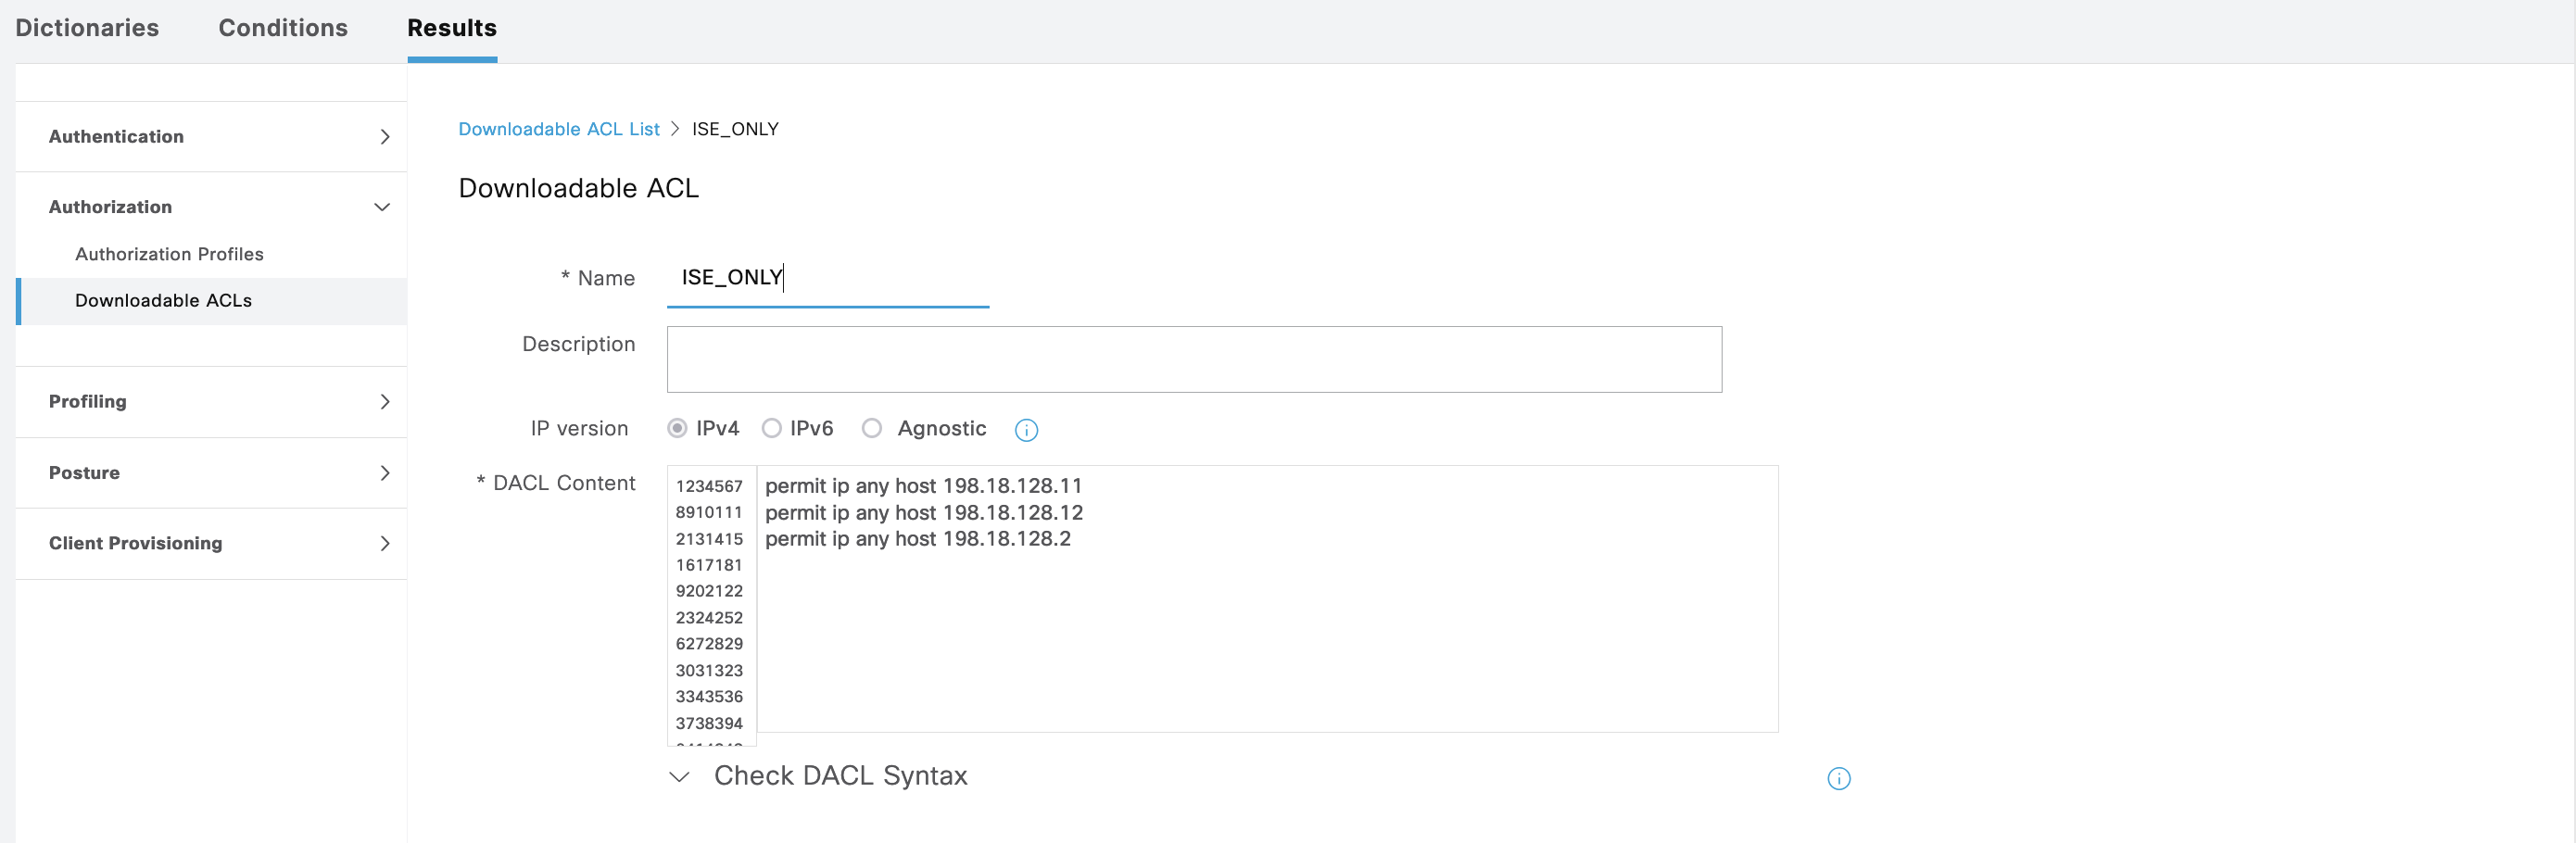Open the Conditions tab
2576x843 pixels.
tap(283, 28)
